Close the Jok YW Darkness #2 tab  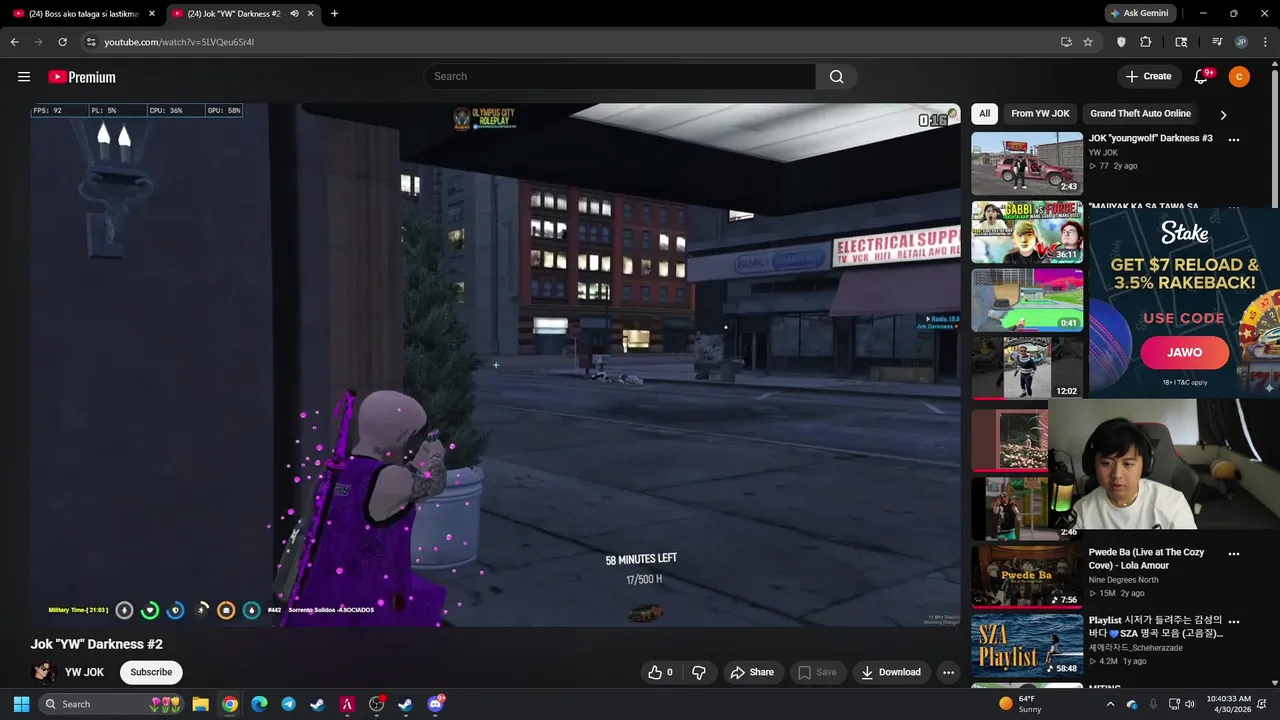point(310,14)
